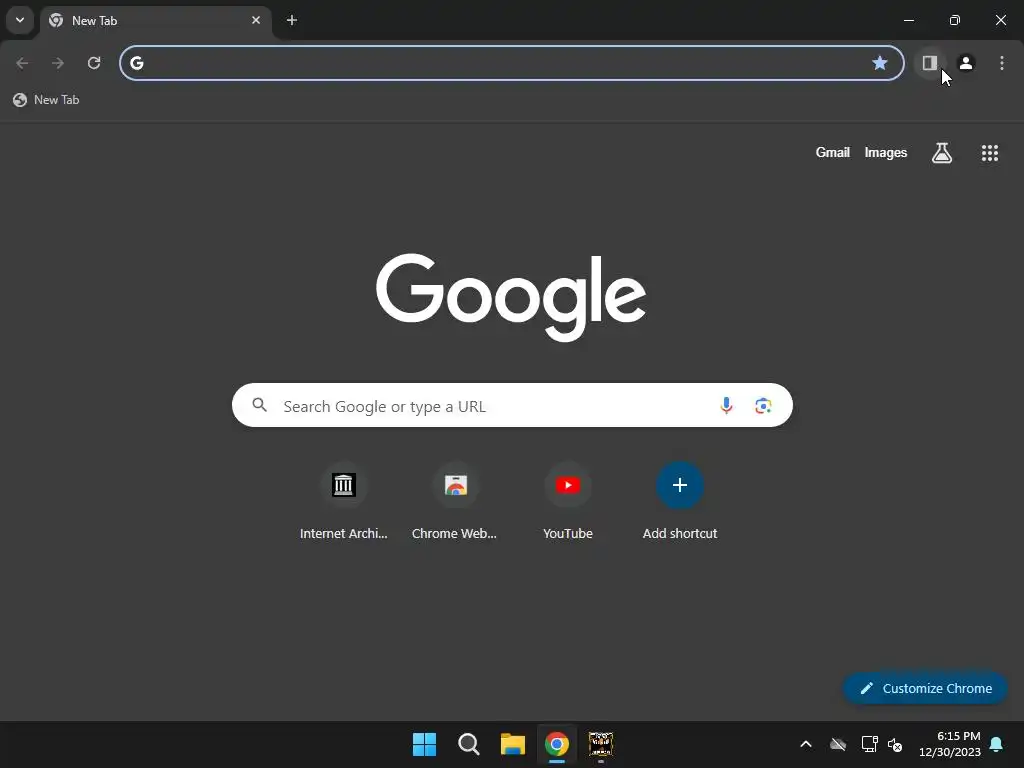1024x768 pixels.
Task: Click the Customize Chrome button
Action: pos(925,688)
